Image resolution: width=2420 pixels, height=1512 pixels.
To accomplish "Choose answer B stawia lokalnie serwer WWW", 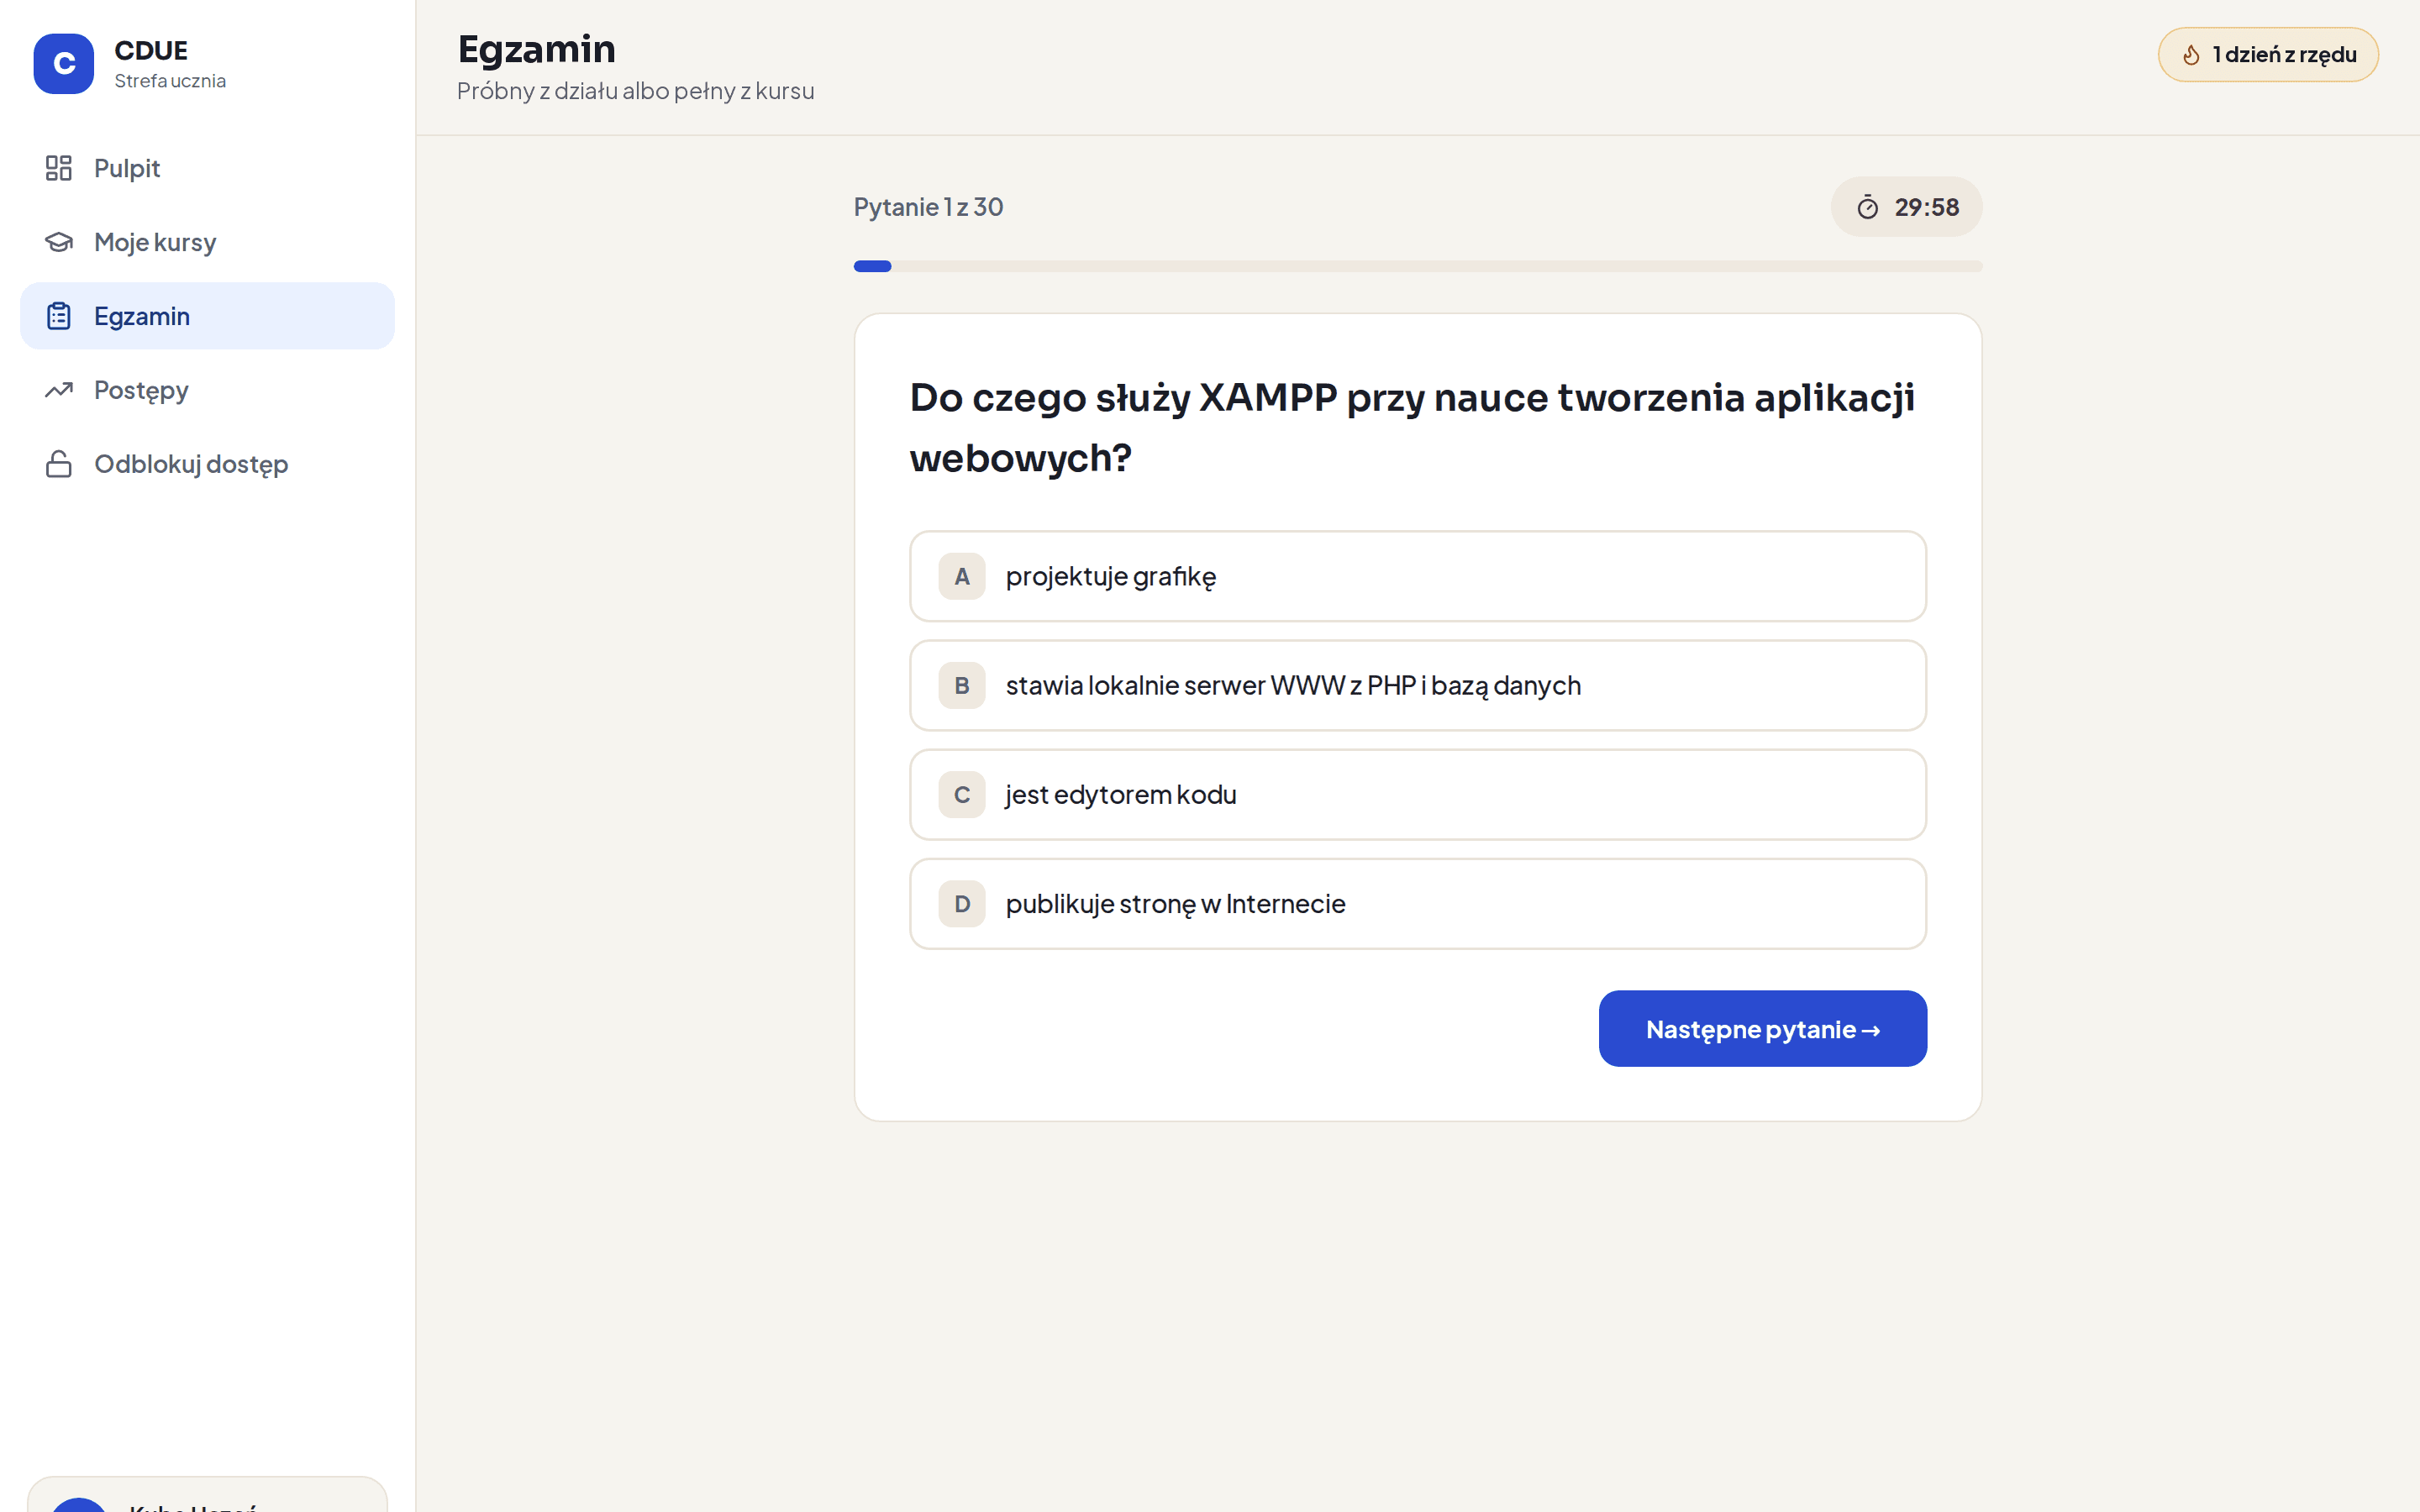I will click(x=1417, y=685).
